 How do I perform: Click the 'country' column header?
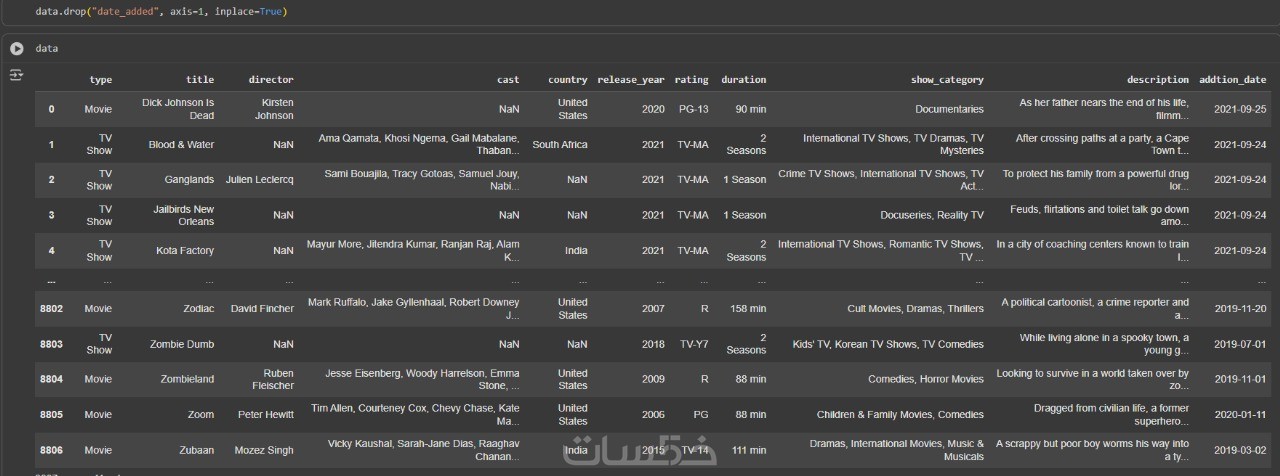[x=567, y=79]
